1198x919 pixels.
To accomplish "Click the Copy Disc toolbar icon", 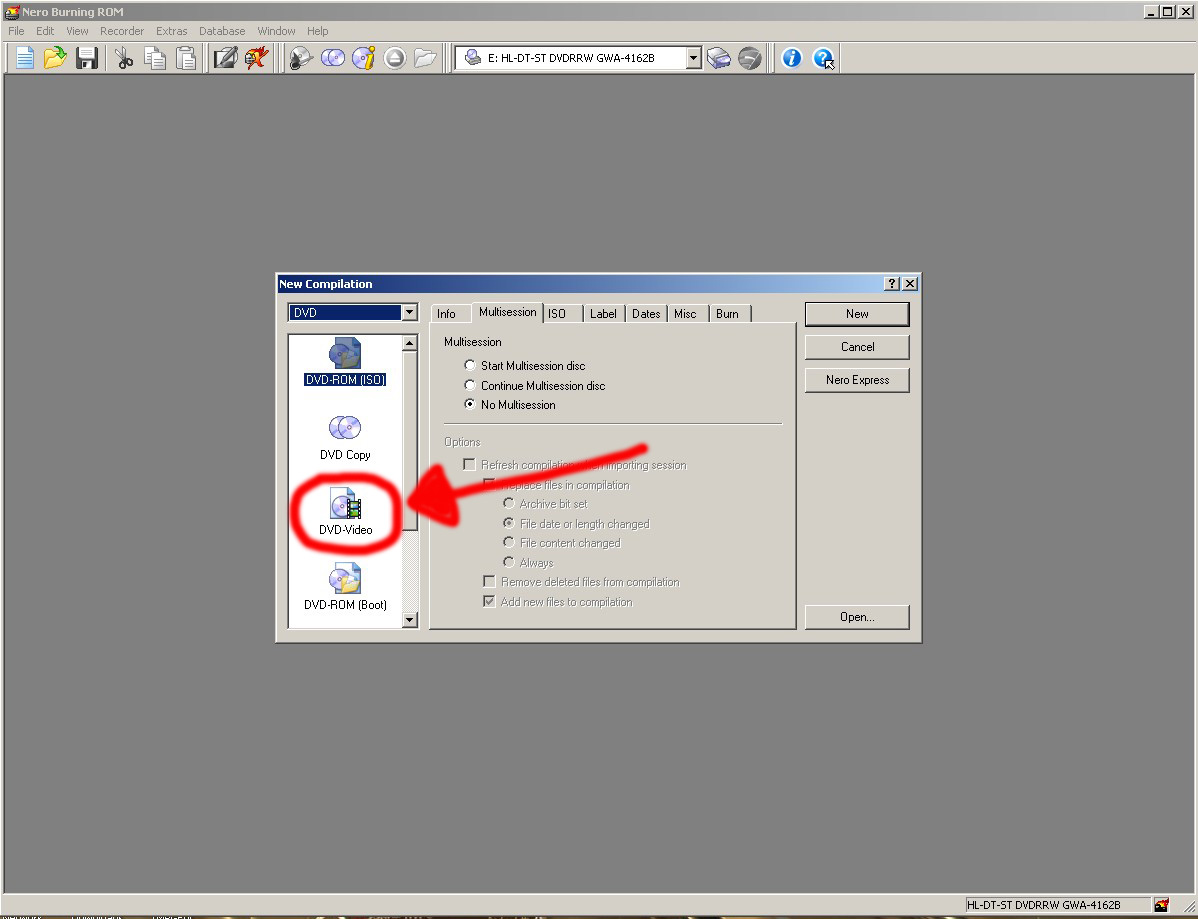I will tap(333, 58).
